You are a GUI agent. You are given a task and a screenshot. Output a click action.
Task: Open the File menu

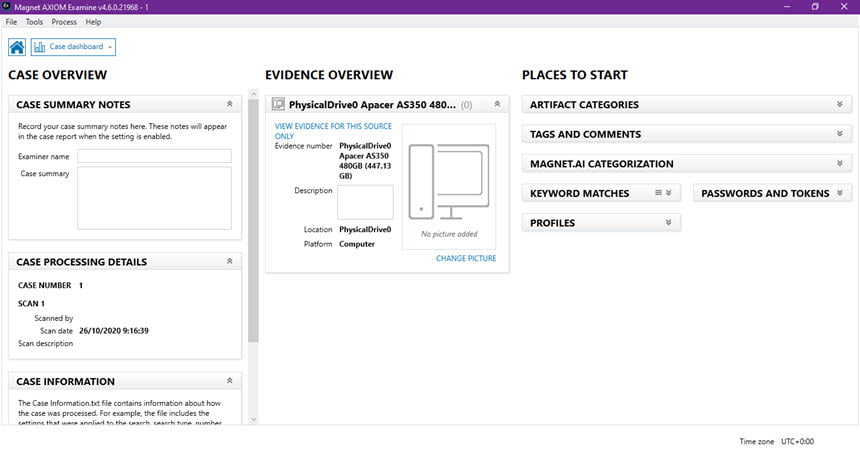coord(11,22)
